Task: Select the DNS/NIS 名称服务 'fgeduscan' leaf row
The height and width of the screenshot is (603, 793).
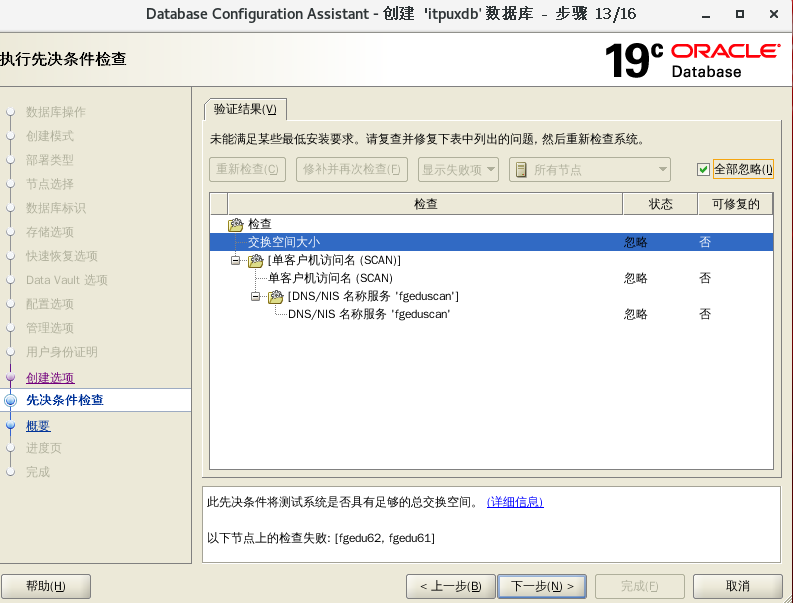Action: point(491,314)
